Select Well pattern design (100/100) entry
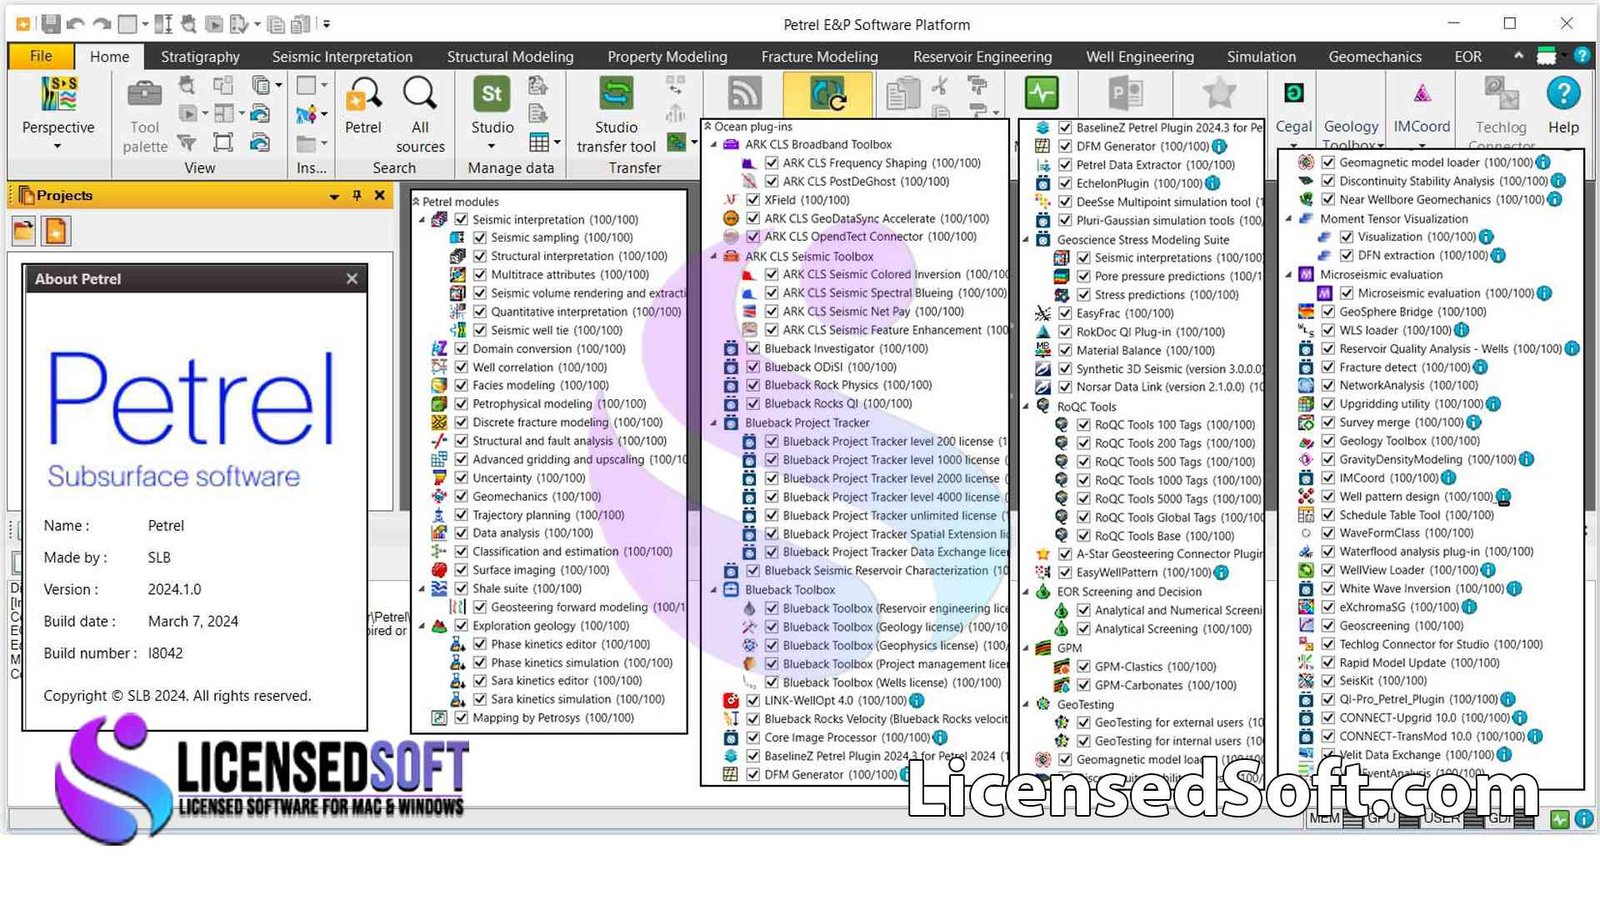Screen dimensions: 1600x900 click(1416, 497)
